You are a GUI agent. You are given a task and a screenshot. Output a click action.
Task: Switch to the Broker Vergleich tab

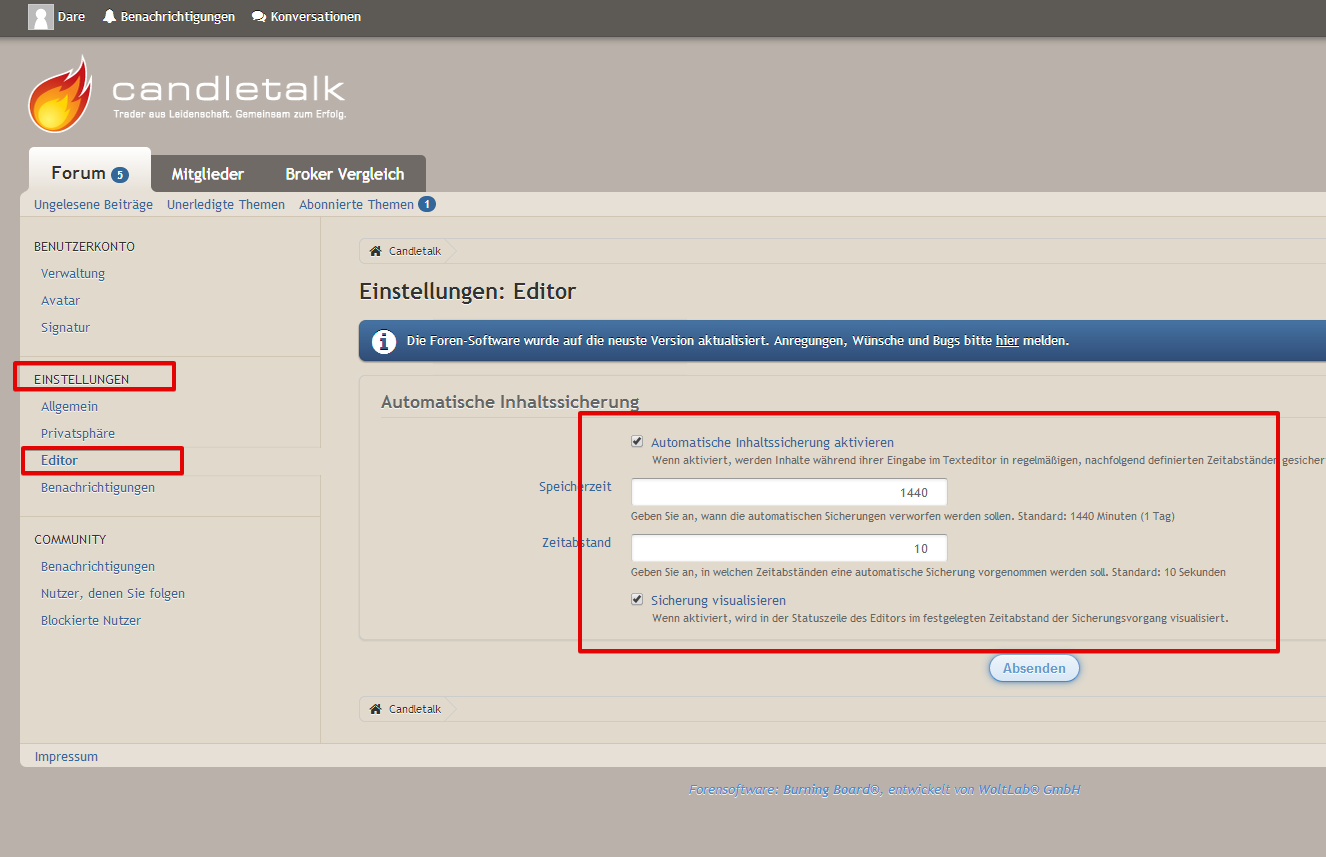[344, 174]
